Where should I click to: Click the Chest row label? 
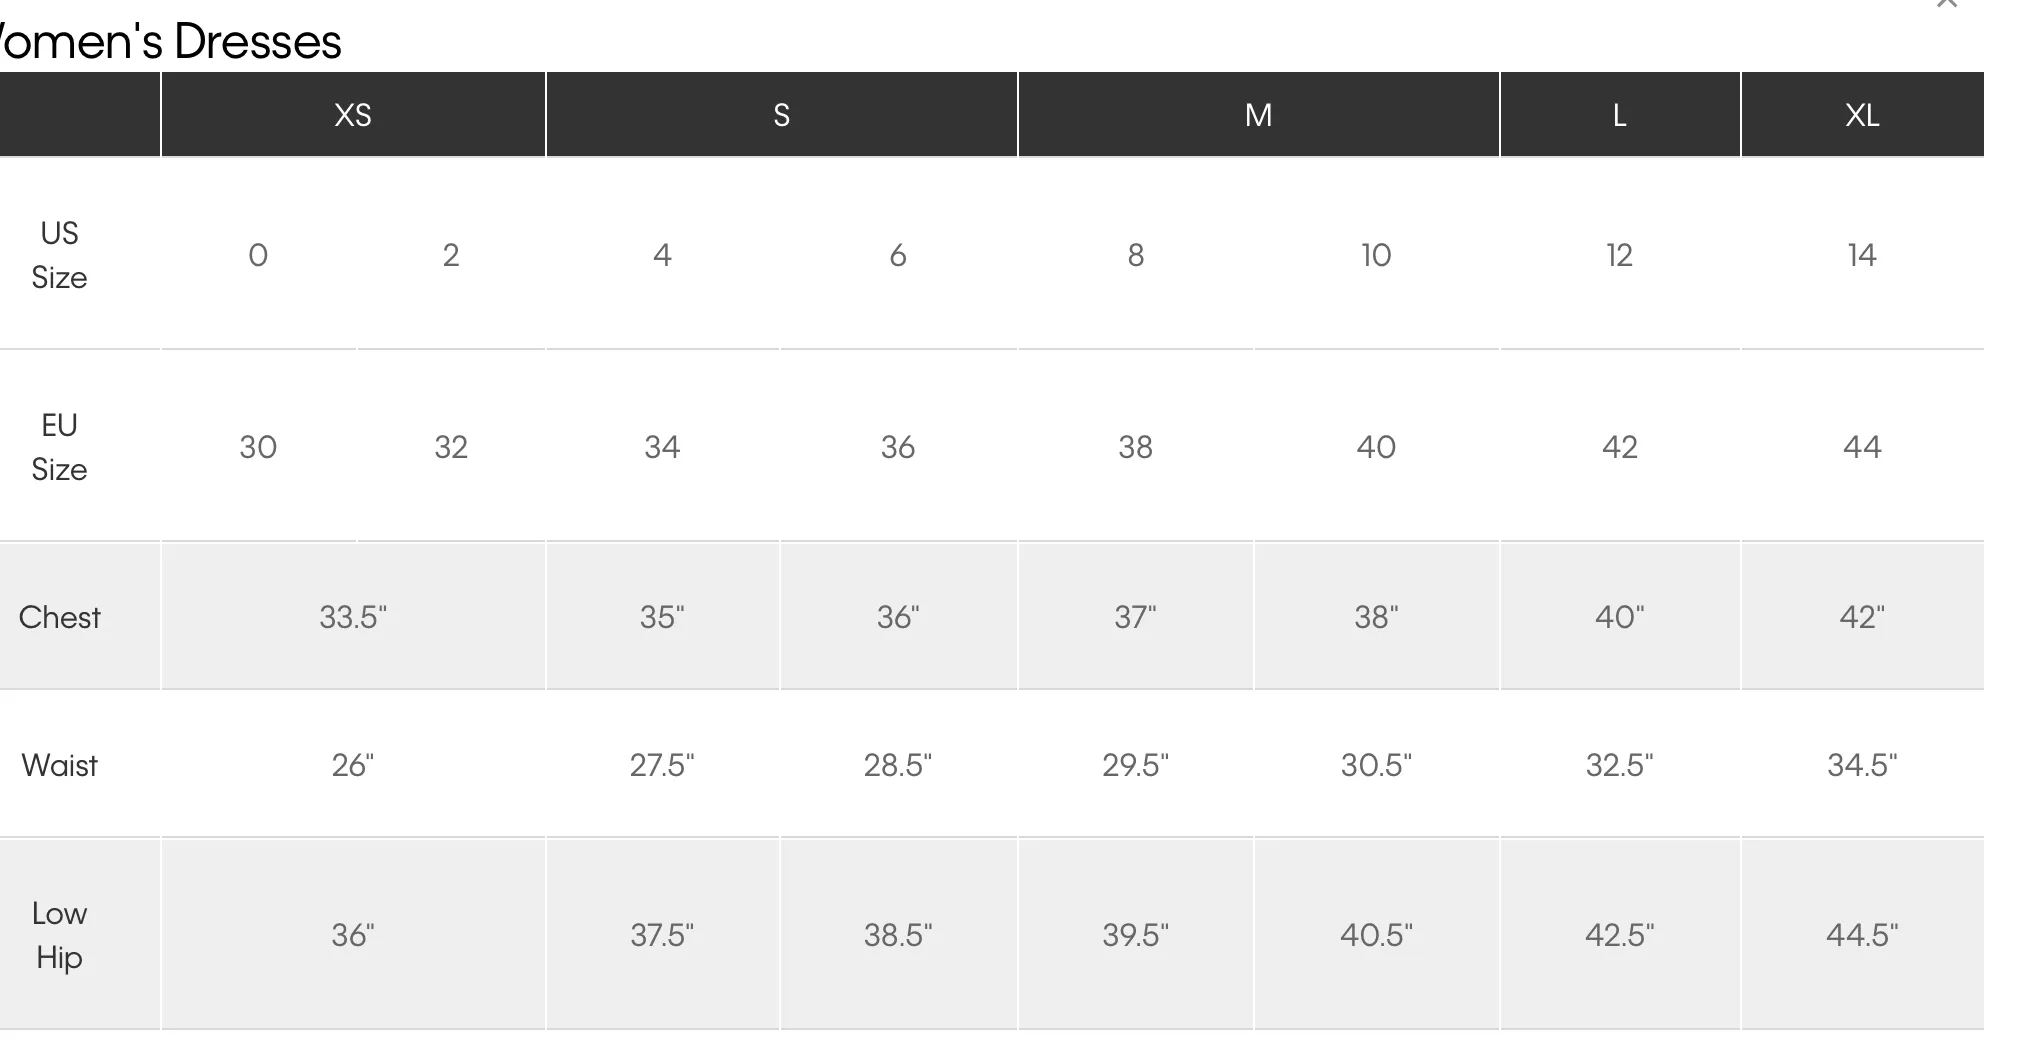59,617
